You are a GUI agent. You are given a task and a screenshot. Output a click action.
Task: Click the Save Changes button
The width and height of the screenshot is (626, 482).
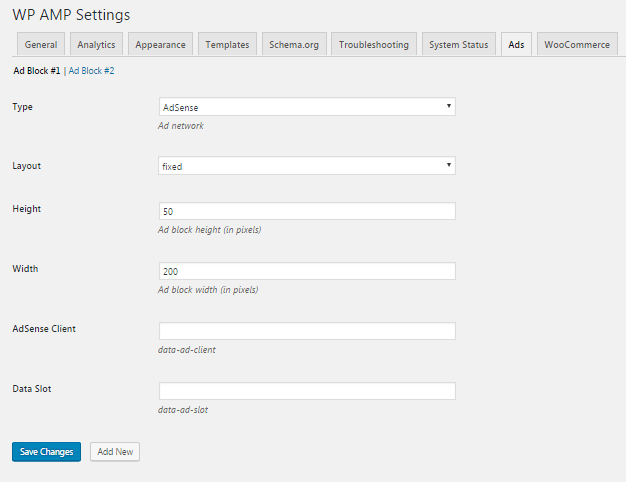[x=46, y=452]
